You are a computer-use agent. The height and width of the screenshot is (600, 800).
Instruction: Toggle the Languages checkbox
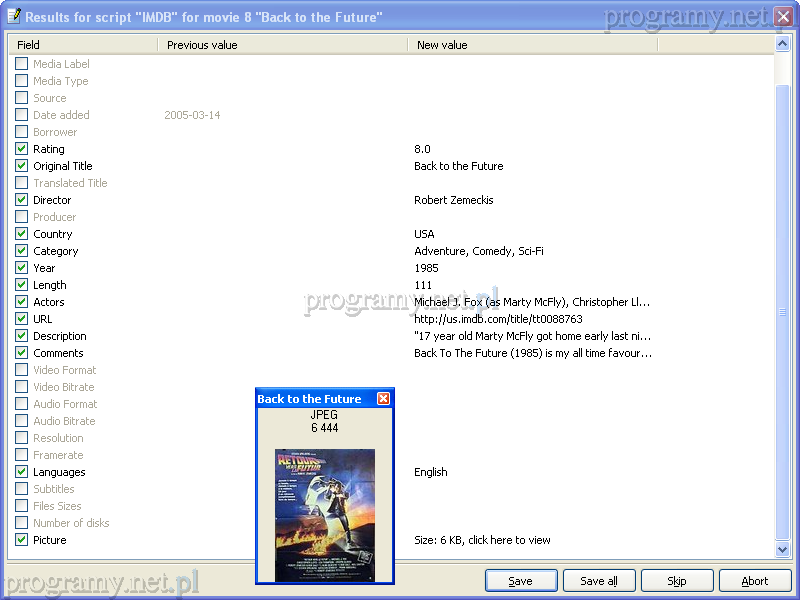click(22, 472)
